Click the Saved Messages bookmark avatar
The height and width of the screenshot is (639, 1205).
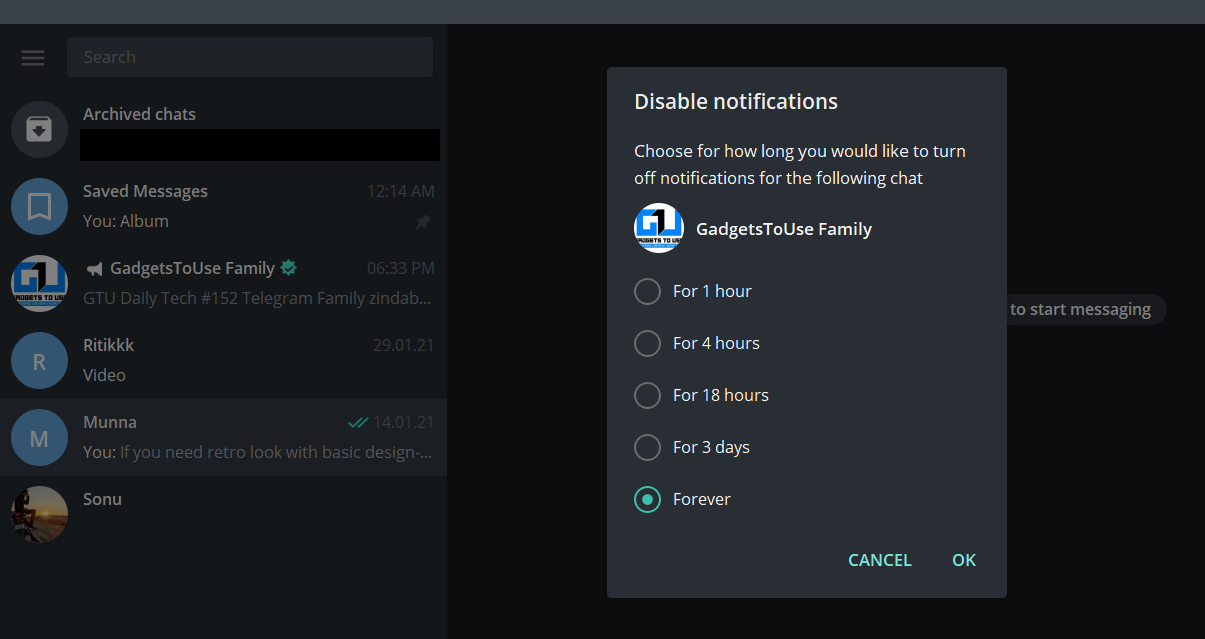[x=39, y=207]
